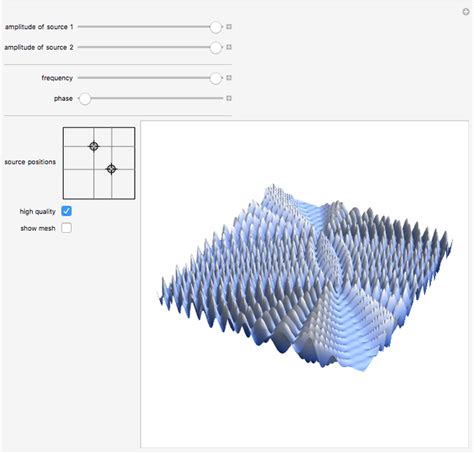Click the amplitude of source 1 slider thumb
Image resolution: width=474 pixels, height=454 pixels.
tap(216, 27)
